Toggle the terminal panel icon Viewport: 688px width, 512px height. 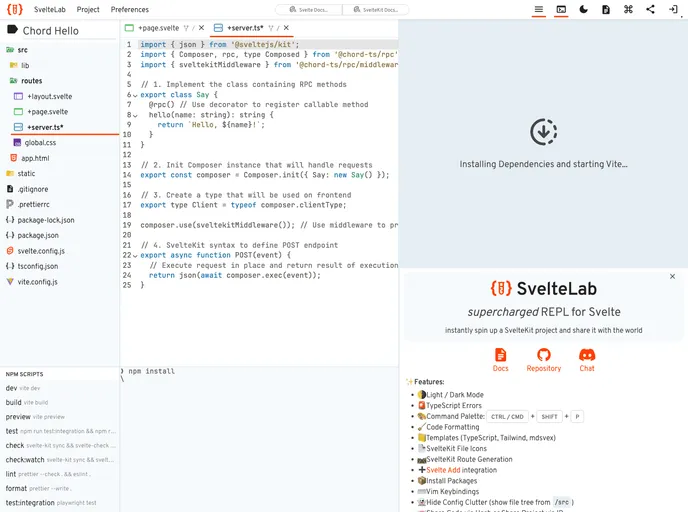561,9
